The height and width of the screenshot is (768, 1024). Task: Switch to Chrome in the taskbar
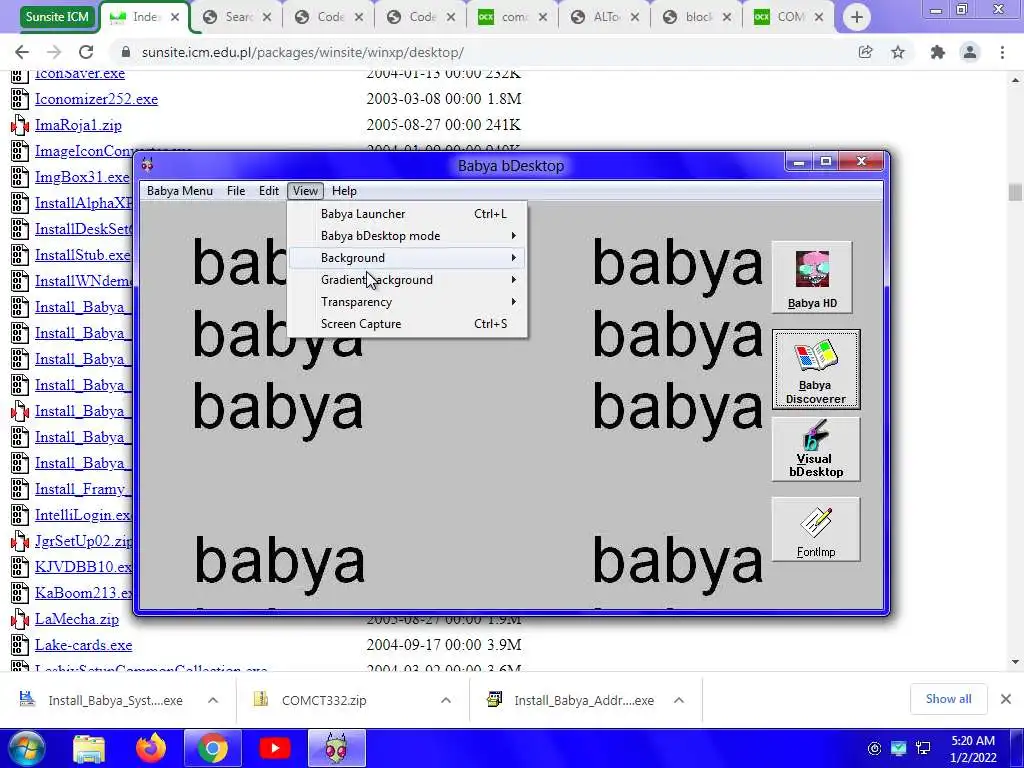(212, 748)
